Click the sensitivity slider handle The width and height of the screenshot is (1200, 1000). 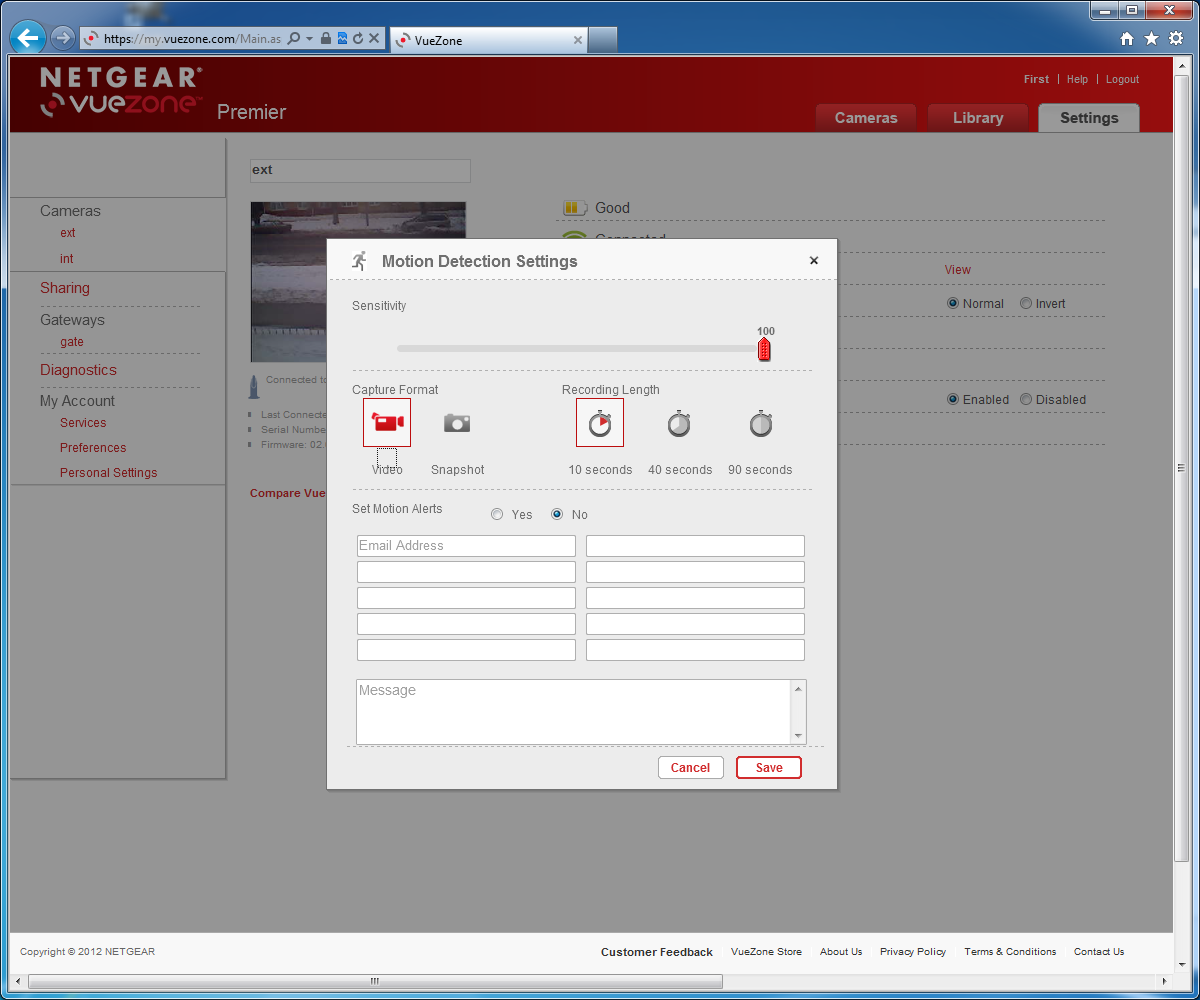764,349
